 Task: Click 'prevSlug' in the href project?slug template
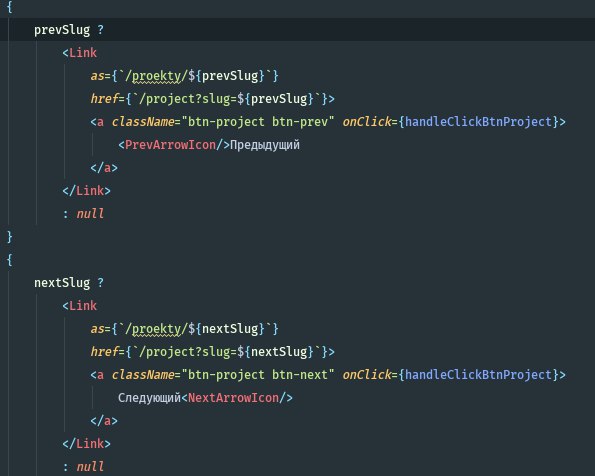click(279, 99)
